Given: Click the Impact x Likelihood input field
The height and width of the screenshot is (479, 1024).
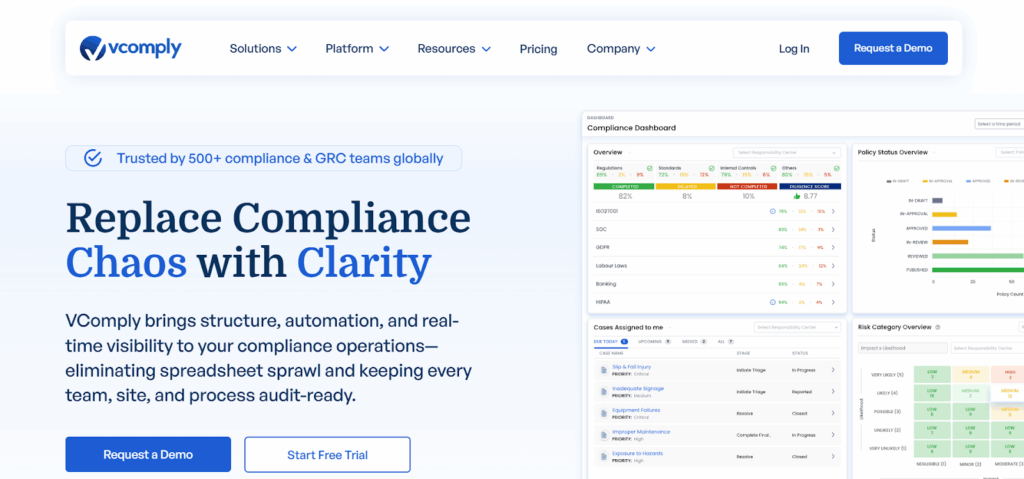Looking at the screenshot, I should (901, 348).
